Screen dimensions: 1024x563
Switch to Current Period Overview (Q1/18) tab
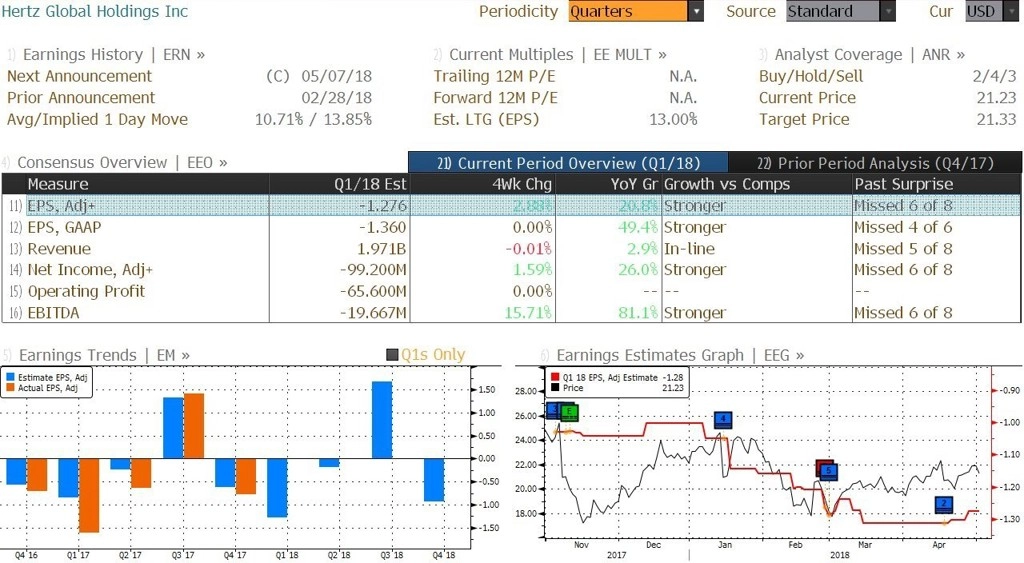point(568,163)
